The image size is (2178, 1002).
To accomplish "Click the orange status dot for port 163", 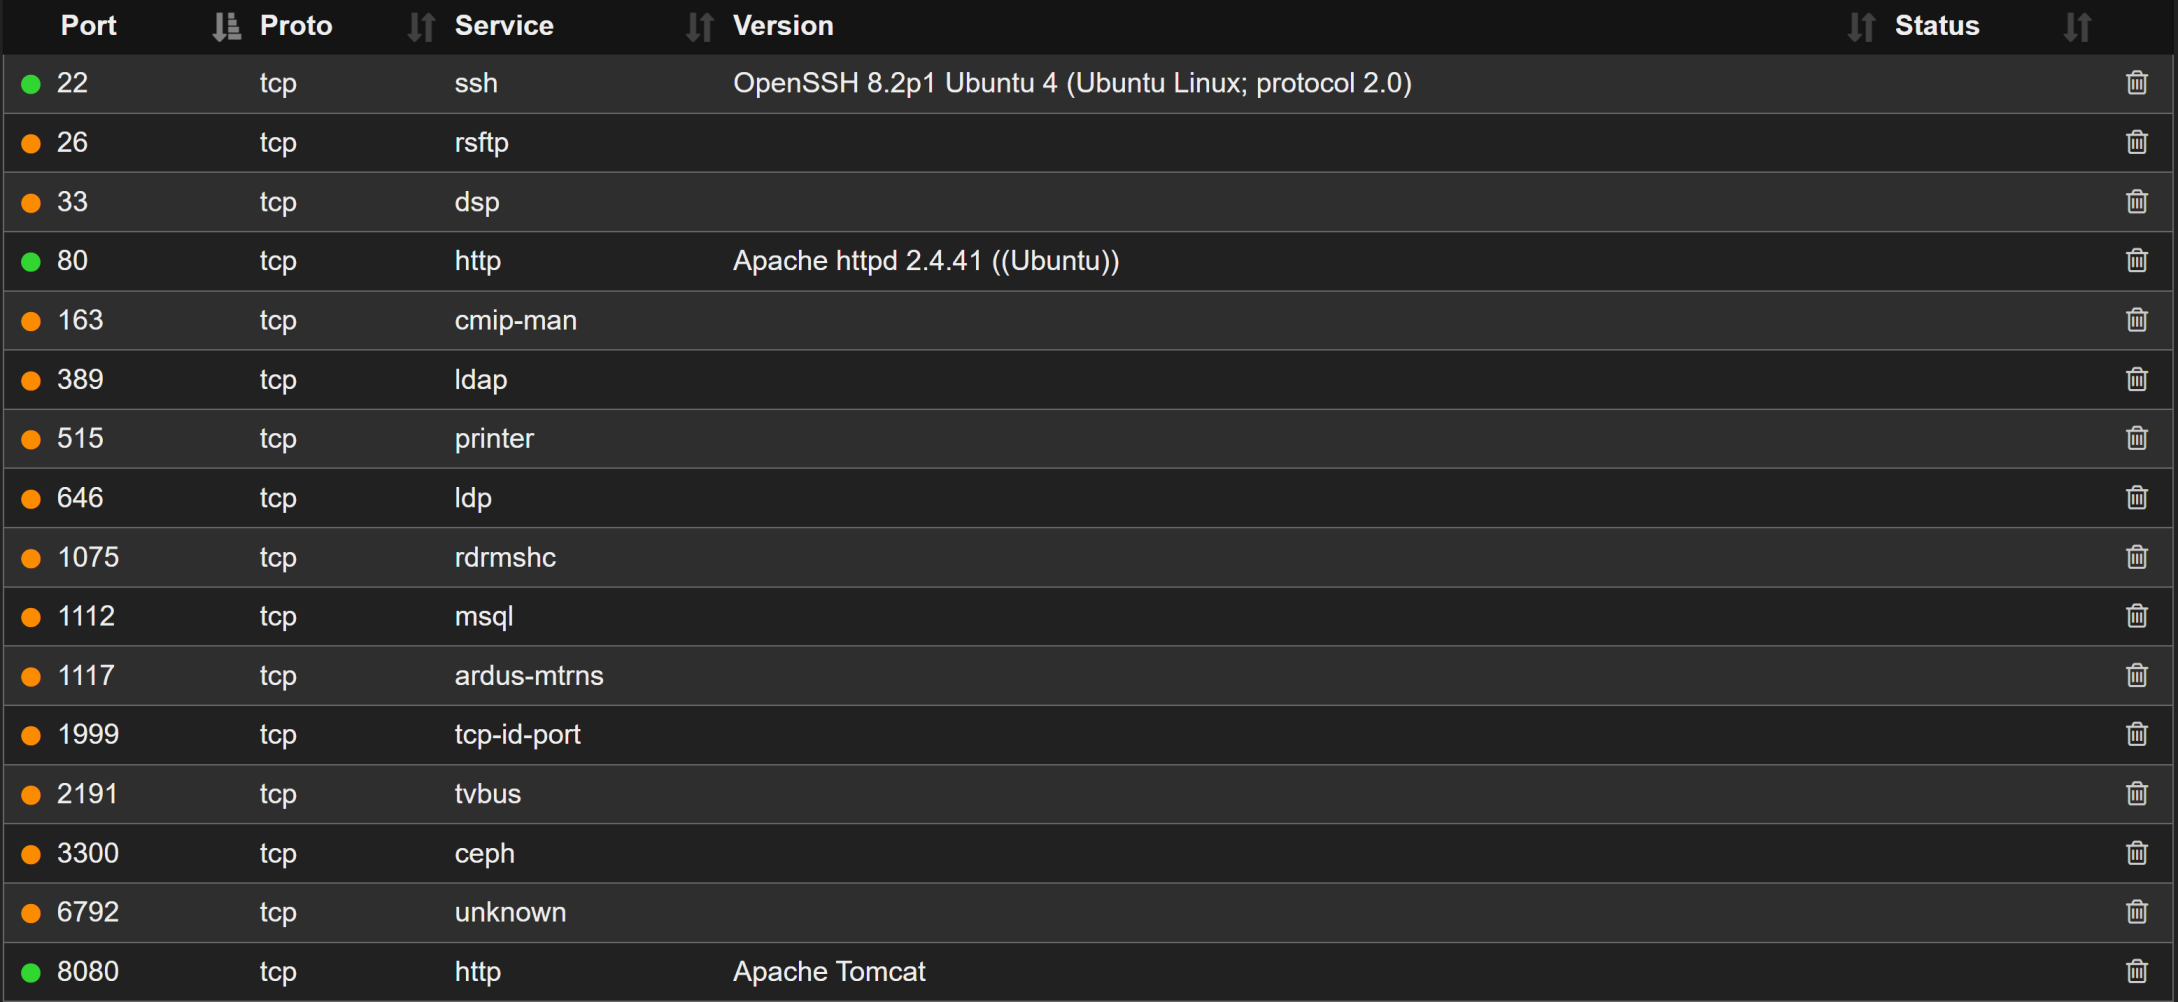I will [31, 321].
